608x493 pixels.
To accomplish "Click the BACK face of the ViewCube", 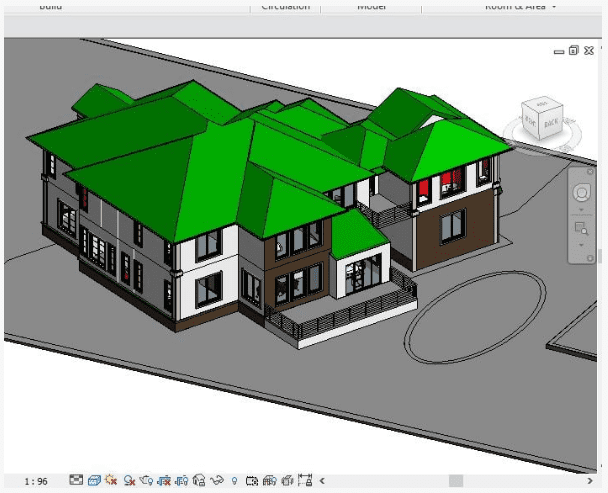I will (551, 124).
